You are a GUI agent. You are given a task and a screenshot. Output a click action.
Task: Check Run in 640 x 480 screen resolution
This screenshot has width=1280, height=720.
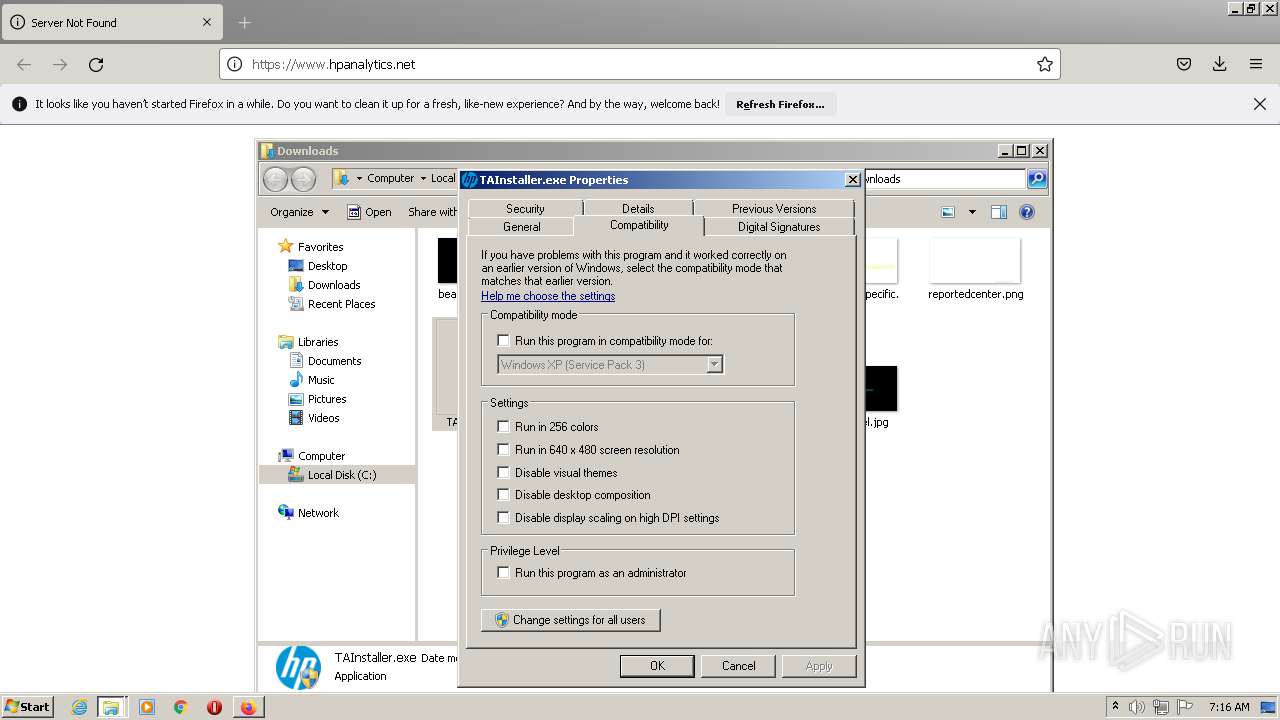(x=504, y=450)
